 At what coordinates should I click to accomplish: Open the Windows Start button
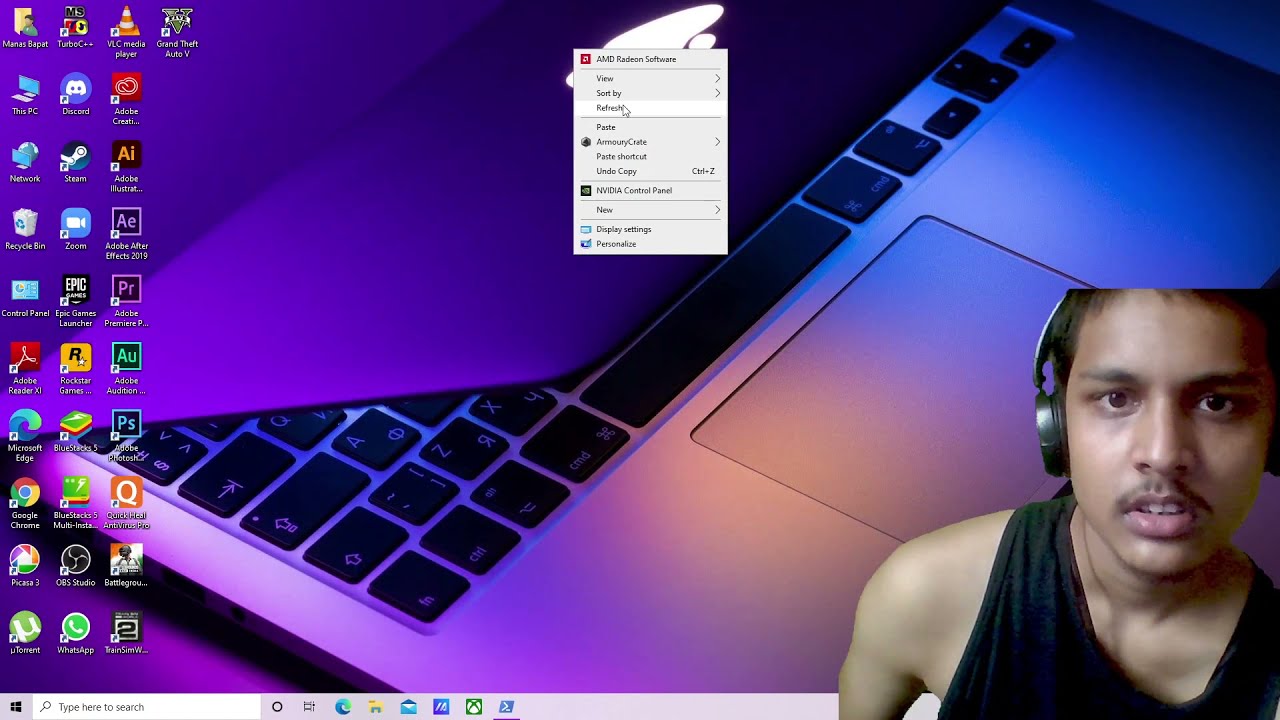click(x=16, y=707)
